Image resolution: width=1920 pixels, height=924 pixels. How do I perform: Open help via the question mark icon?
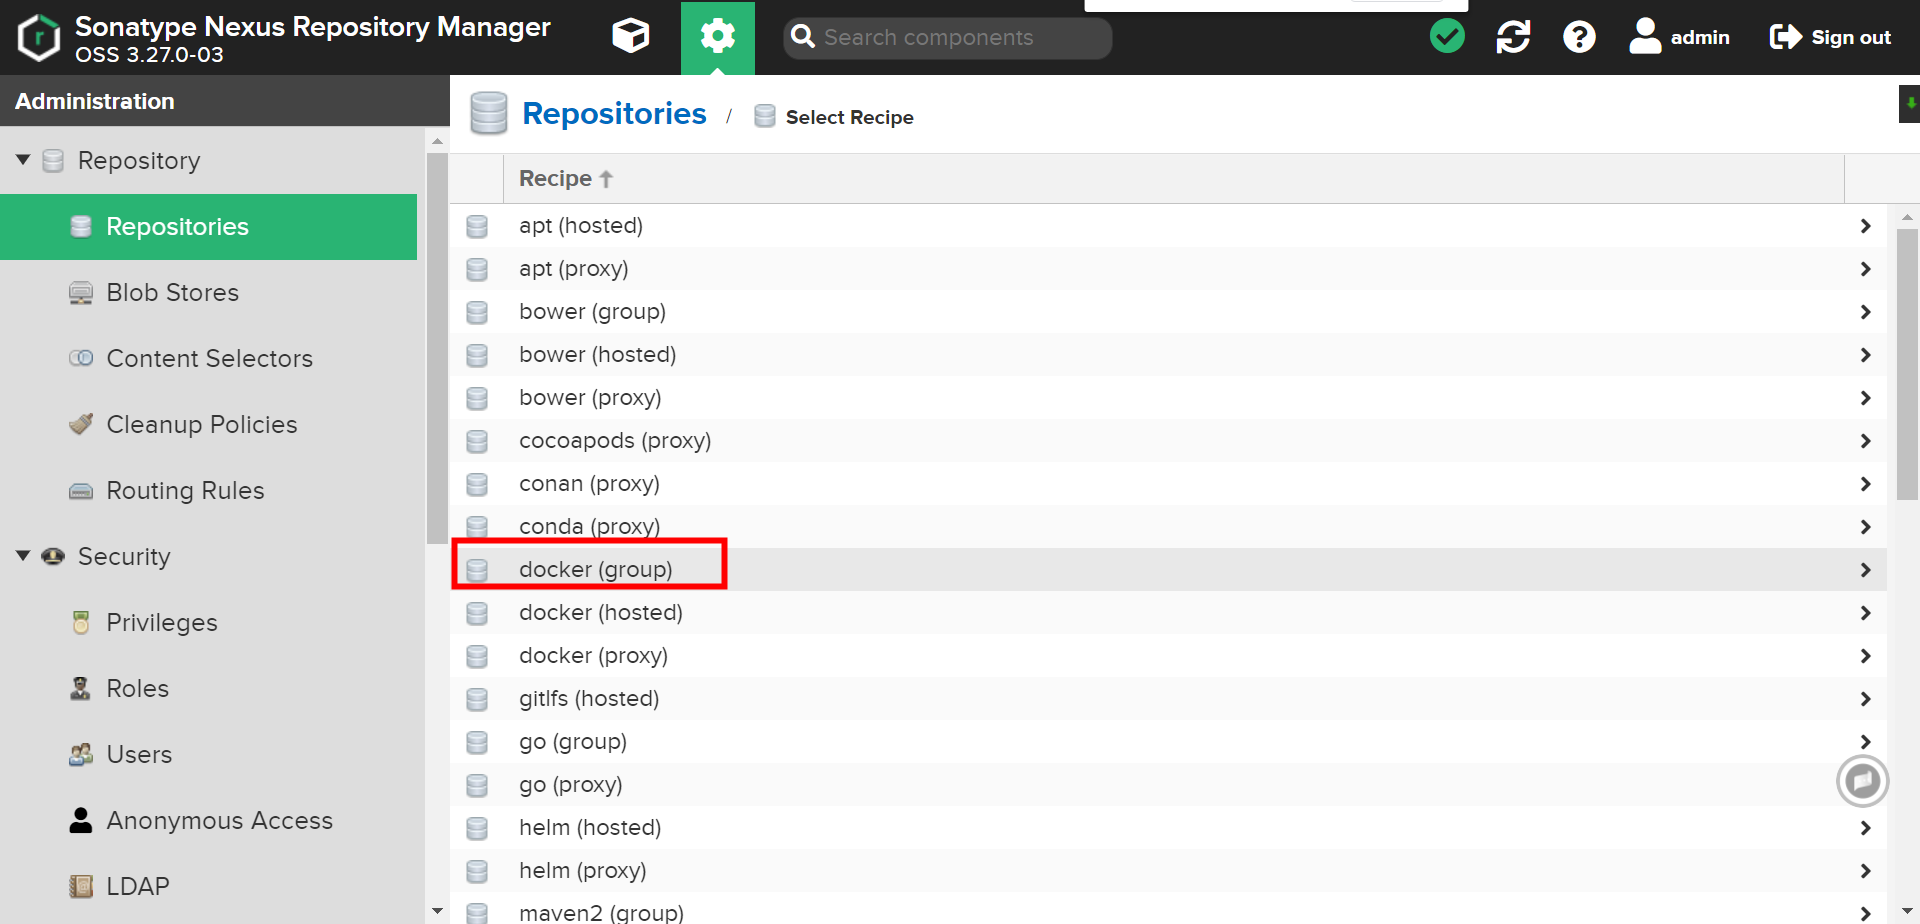[1578, 36]
